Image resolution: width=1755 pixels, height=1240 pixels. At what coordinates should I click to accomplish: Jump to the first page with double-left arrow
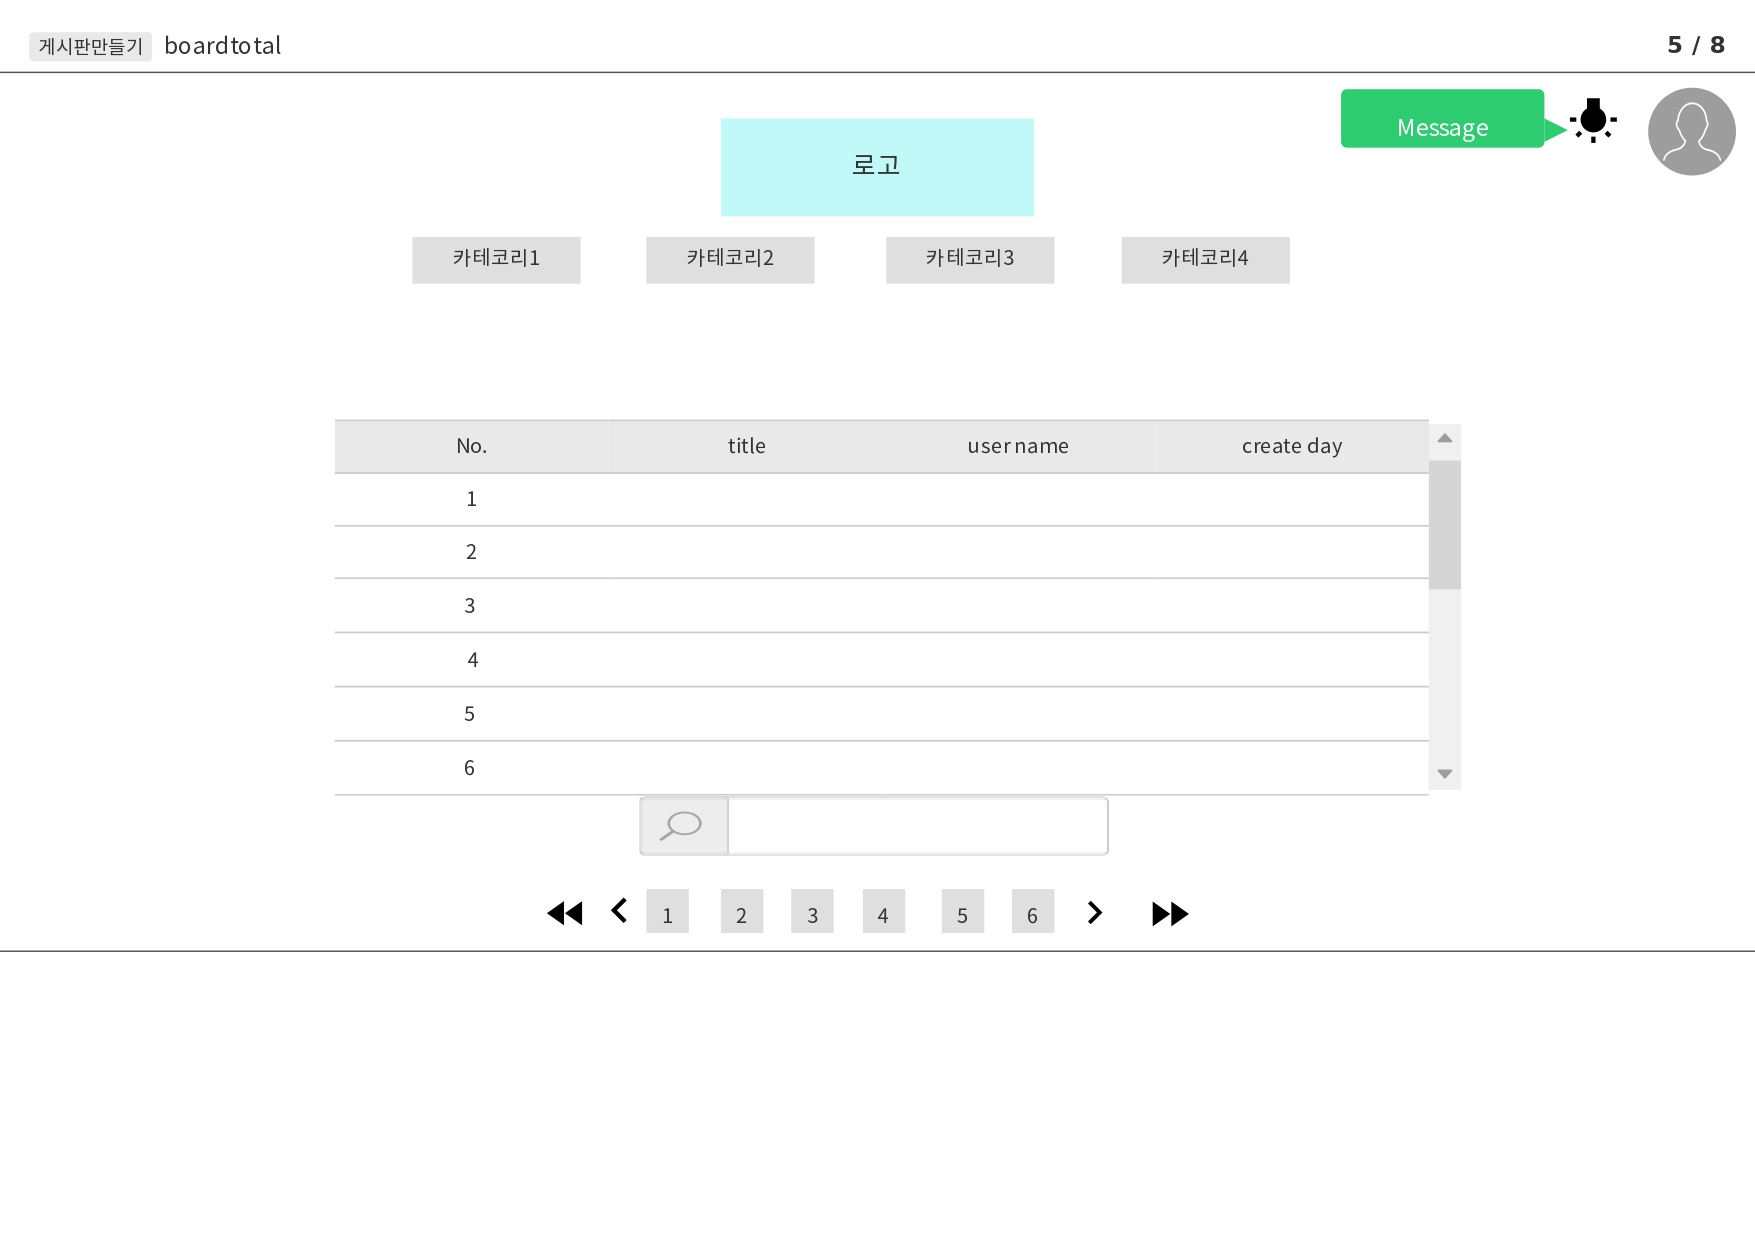(x=565, y=912)
